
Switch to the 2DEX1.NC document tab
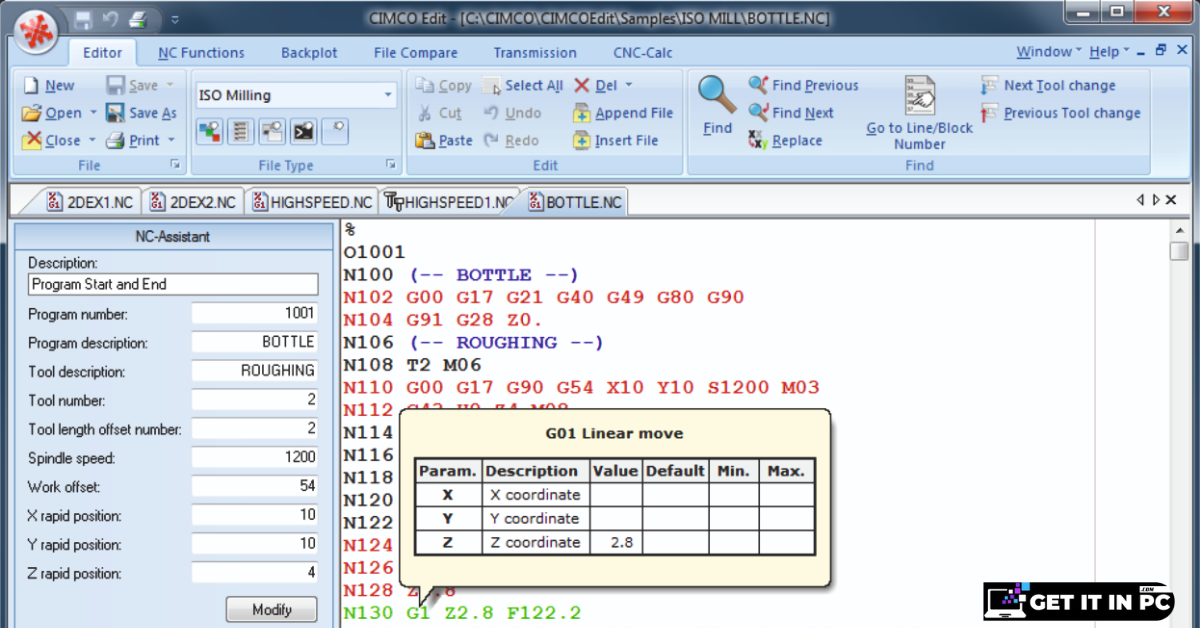point(90,202)
